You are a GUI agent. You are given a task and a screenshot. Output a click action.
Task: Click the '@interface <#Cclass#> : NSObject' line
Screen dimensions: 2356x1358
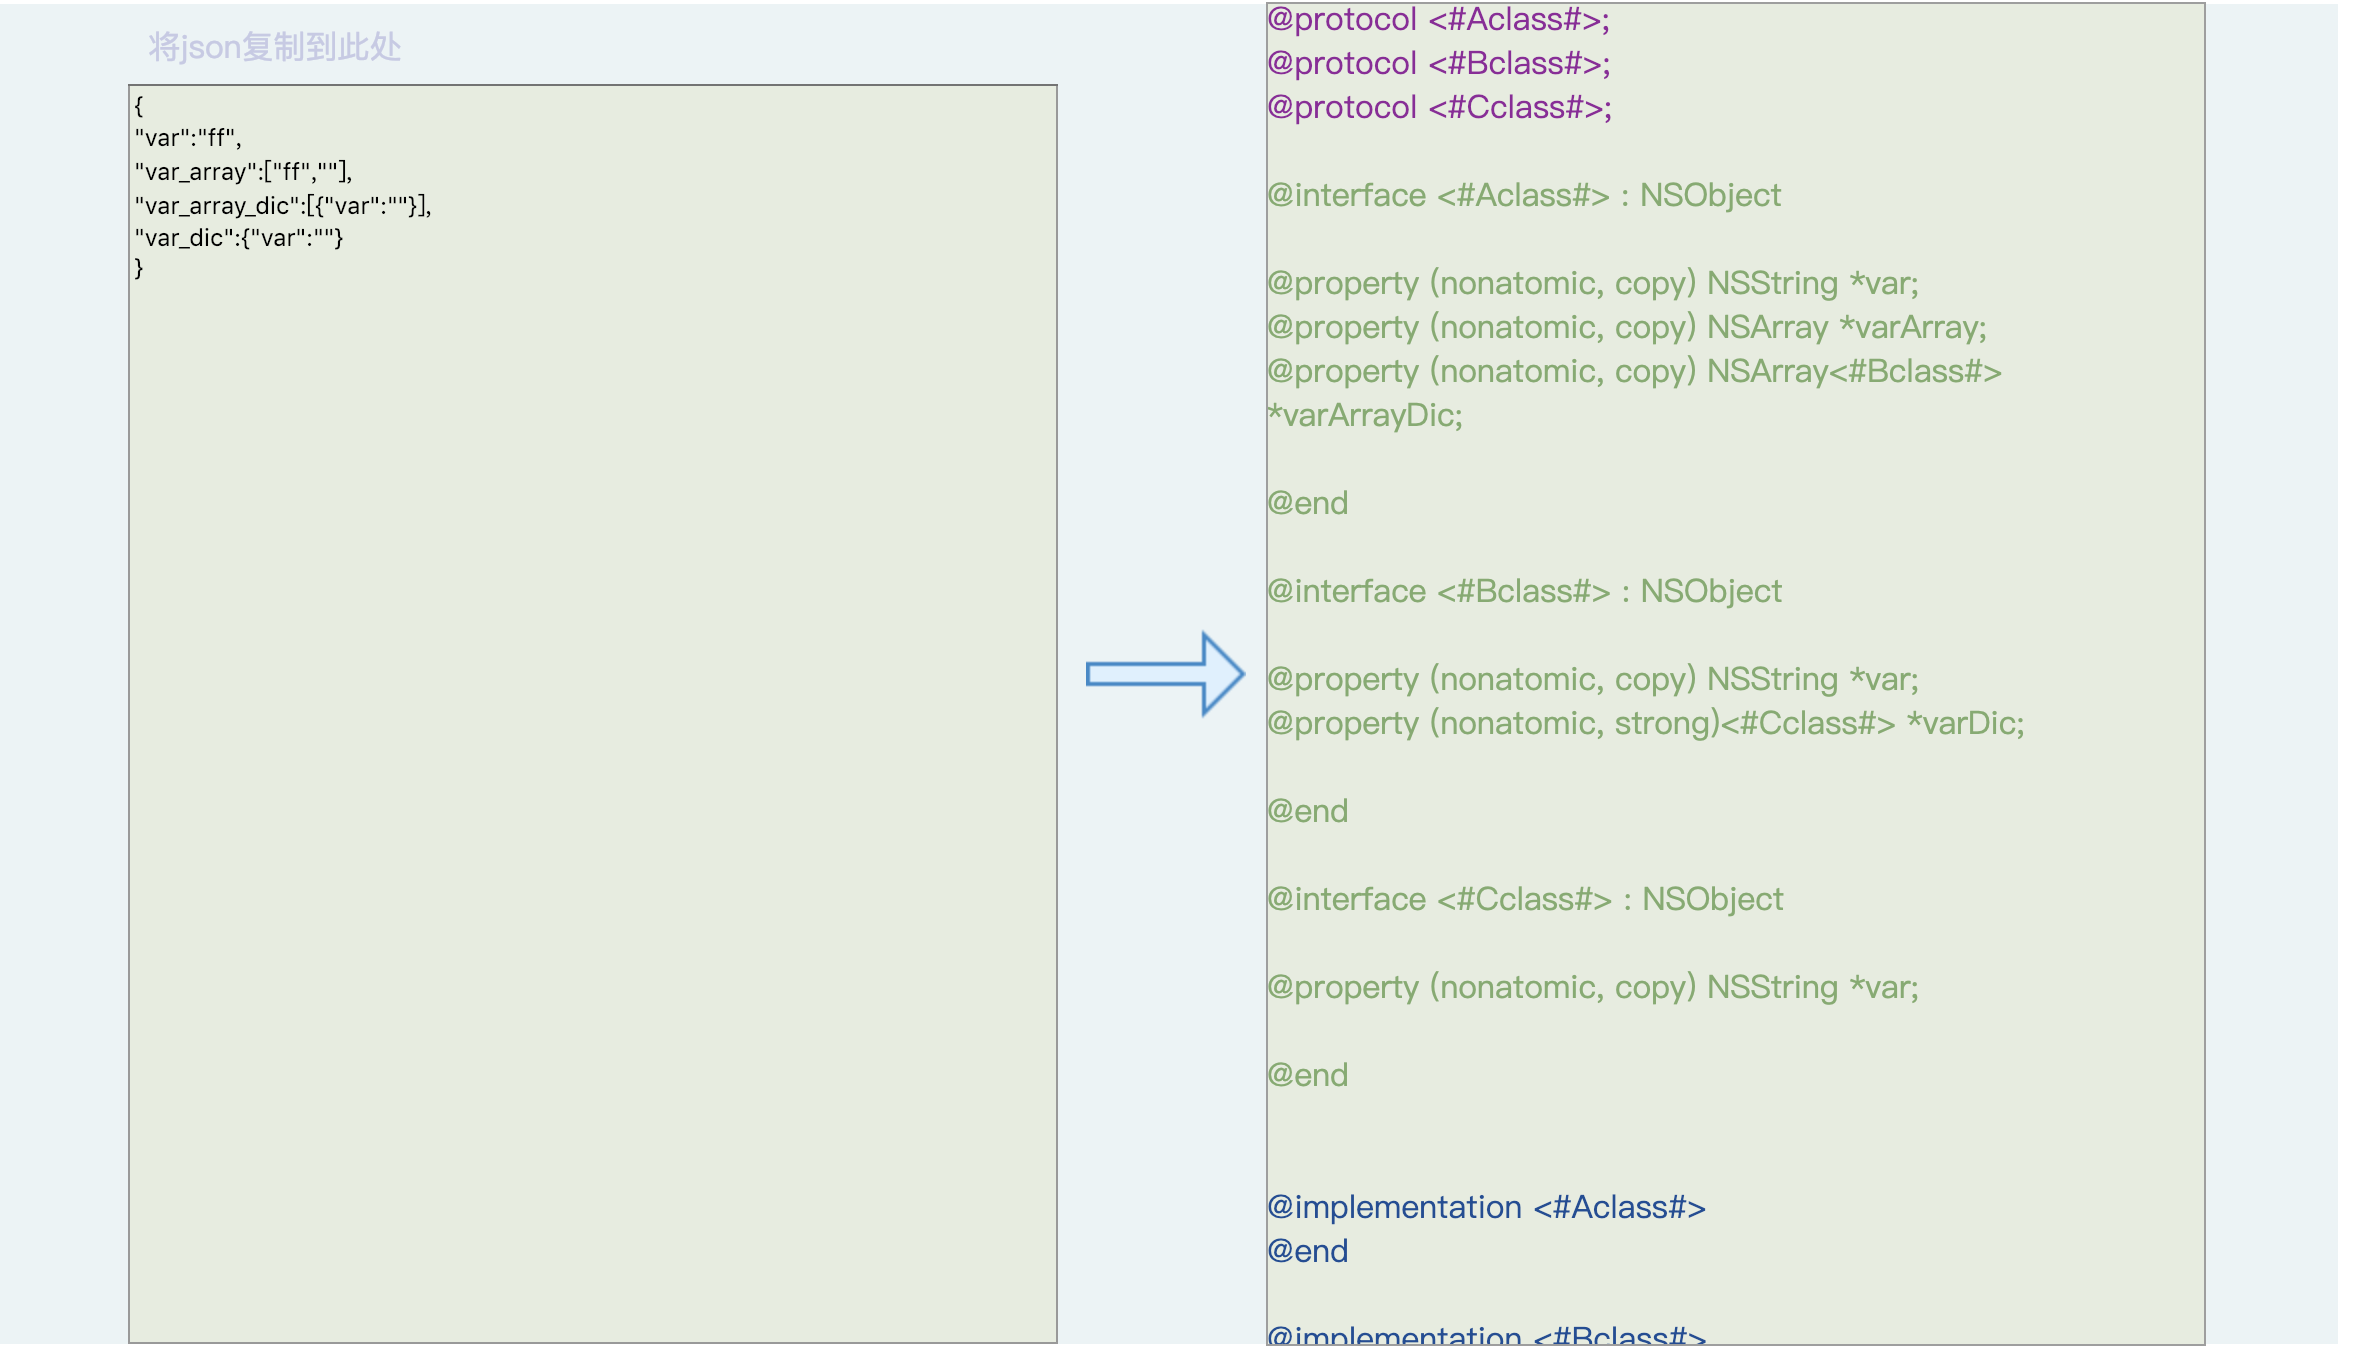[1524, 900]
